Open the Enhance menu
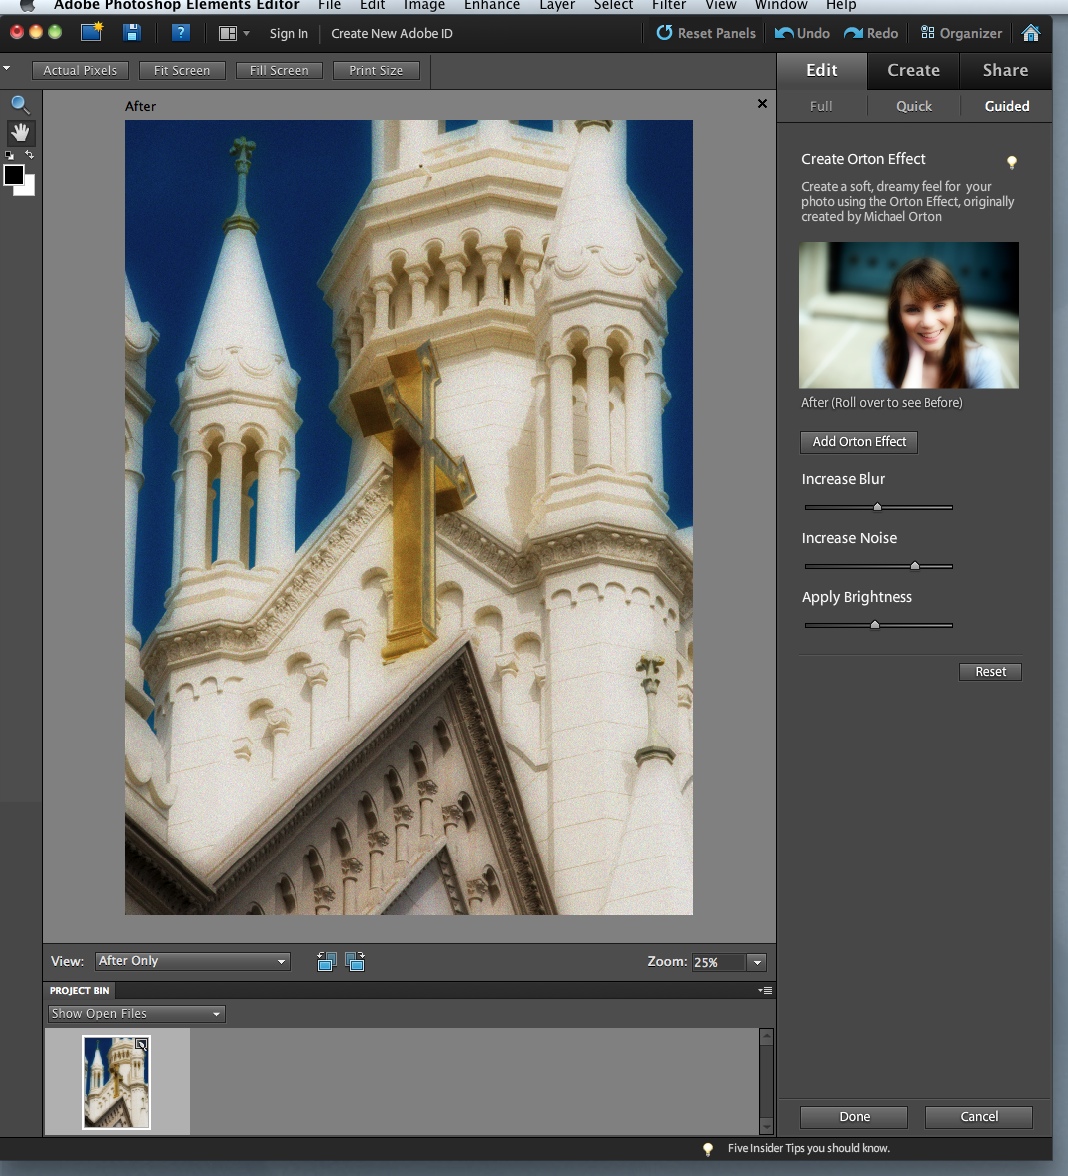The width and height of the screenshot is (1068, 1176). [491, 5]
